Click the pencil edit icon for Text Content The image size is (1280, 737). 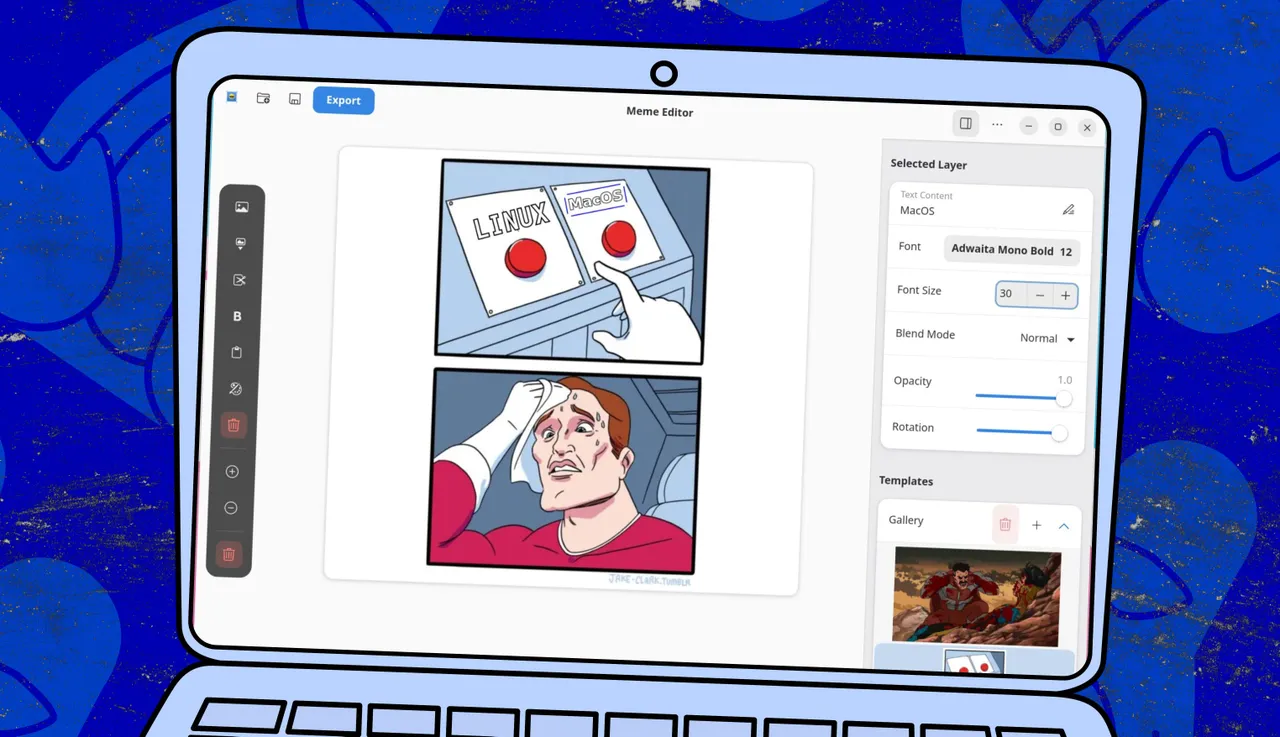coord(1068,210)
